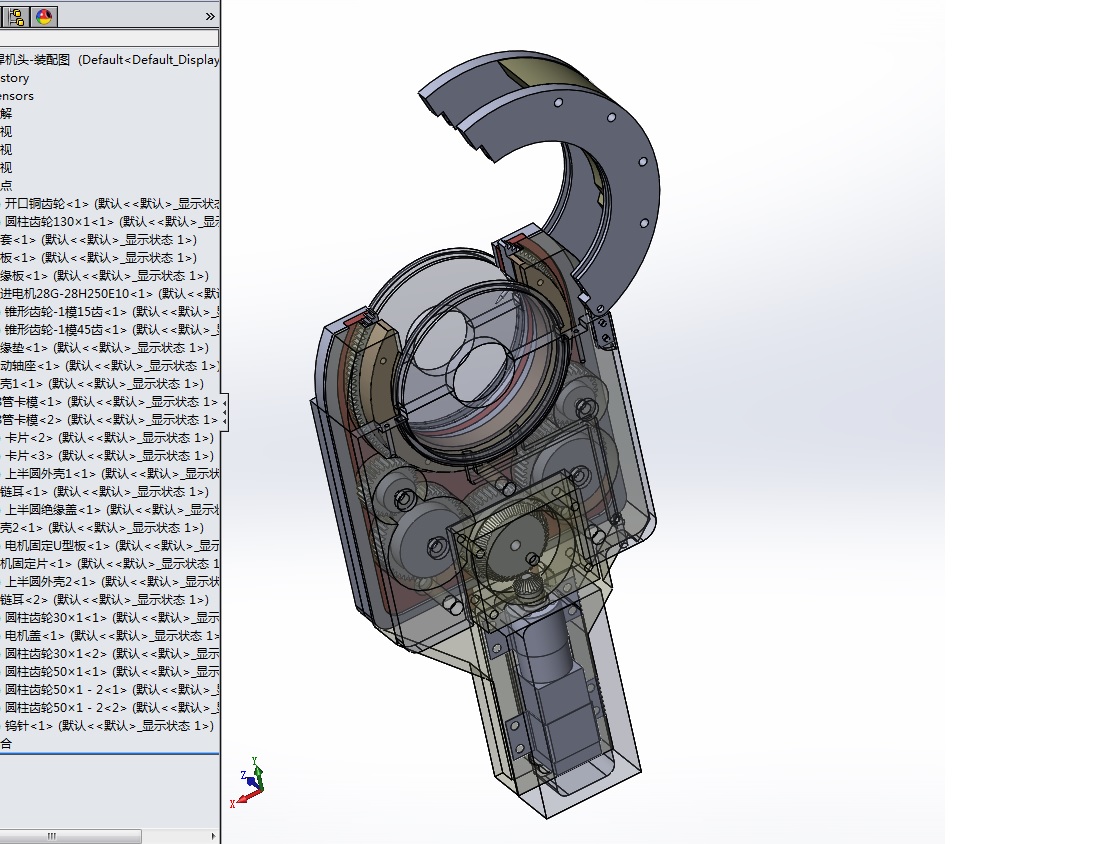Select component 圆柱齿轮50×1<1>
Viewport: 1104px width, 844px height.
coord(112,672)
